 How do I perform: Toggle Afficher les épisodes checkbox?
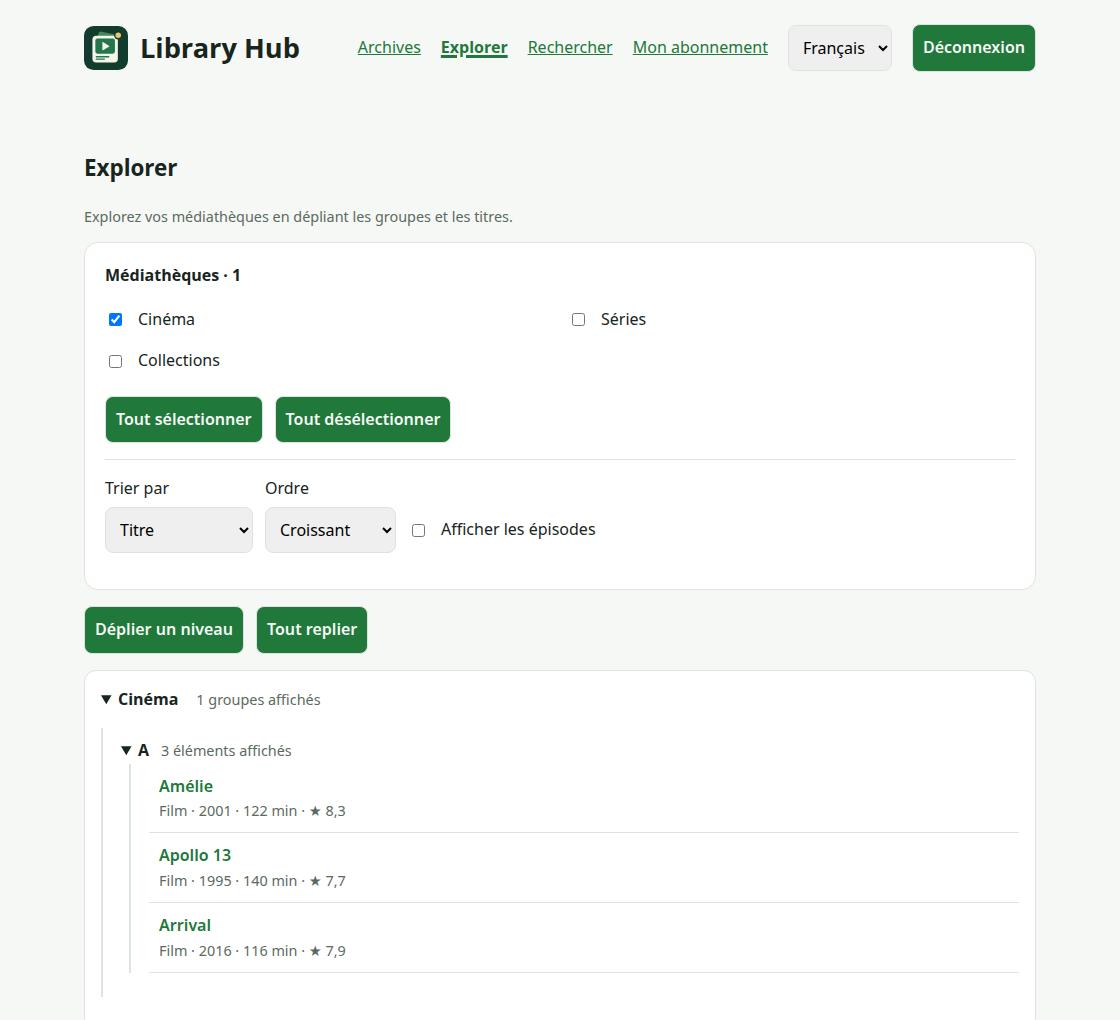click(419, 530)
